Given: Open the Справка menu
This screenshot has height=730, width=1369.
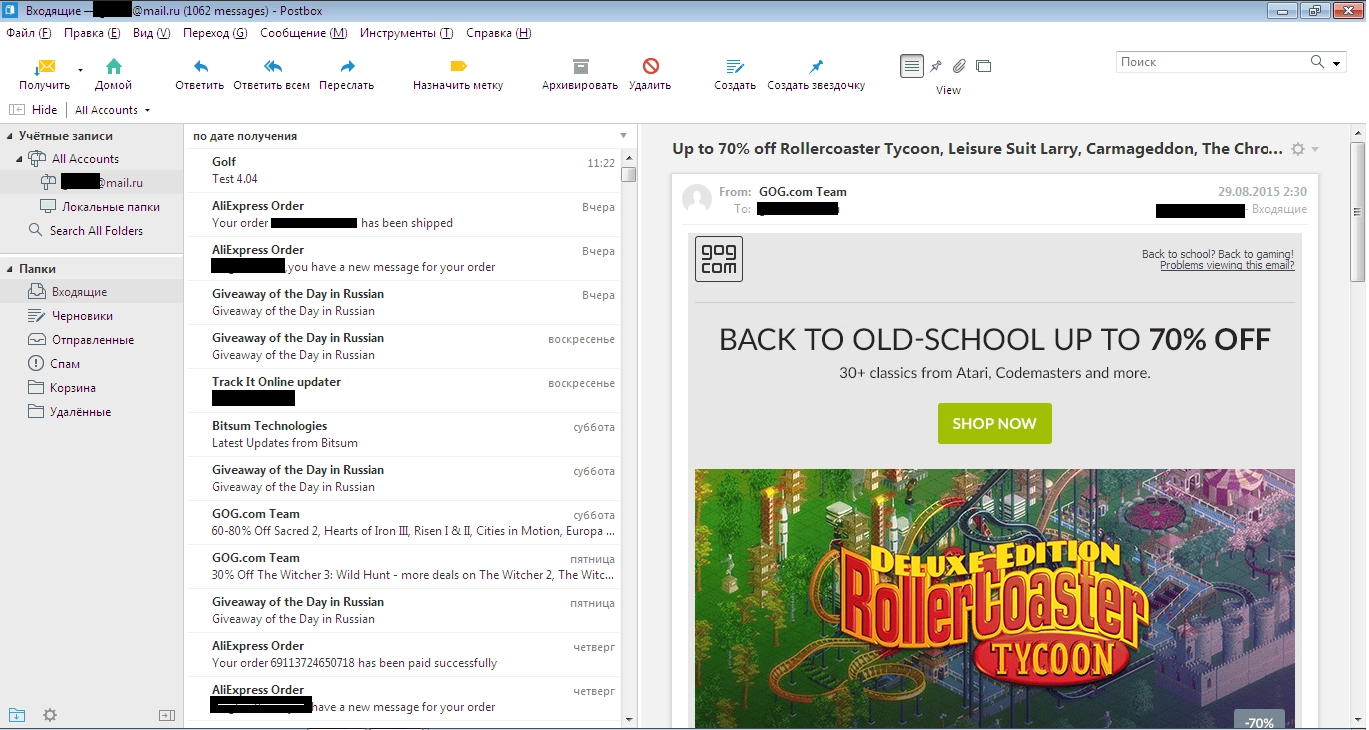Looking at the screenshot, I should 498,33.
